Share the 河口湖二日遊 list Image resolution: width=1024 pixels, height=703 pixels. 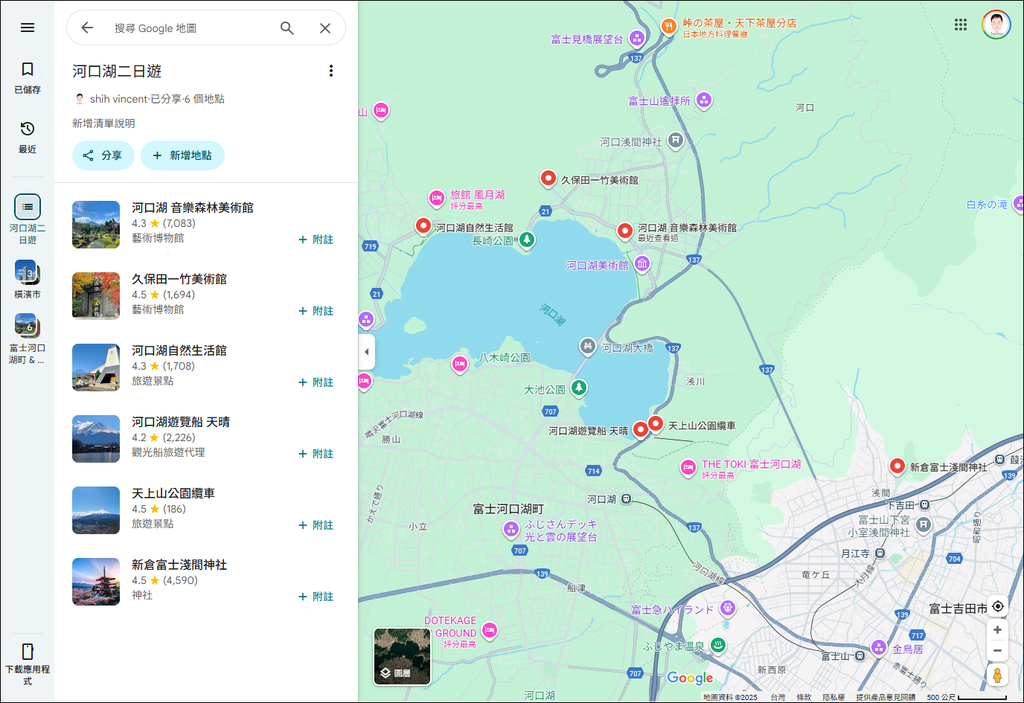click(x=103, y=155)
